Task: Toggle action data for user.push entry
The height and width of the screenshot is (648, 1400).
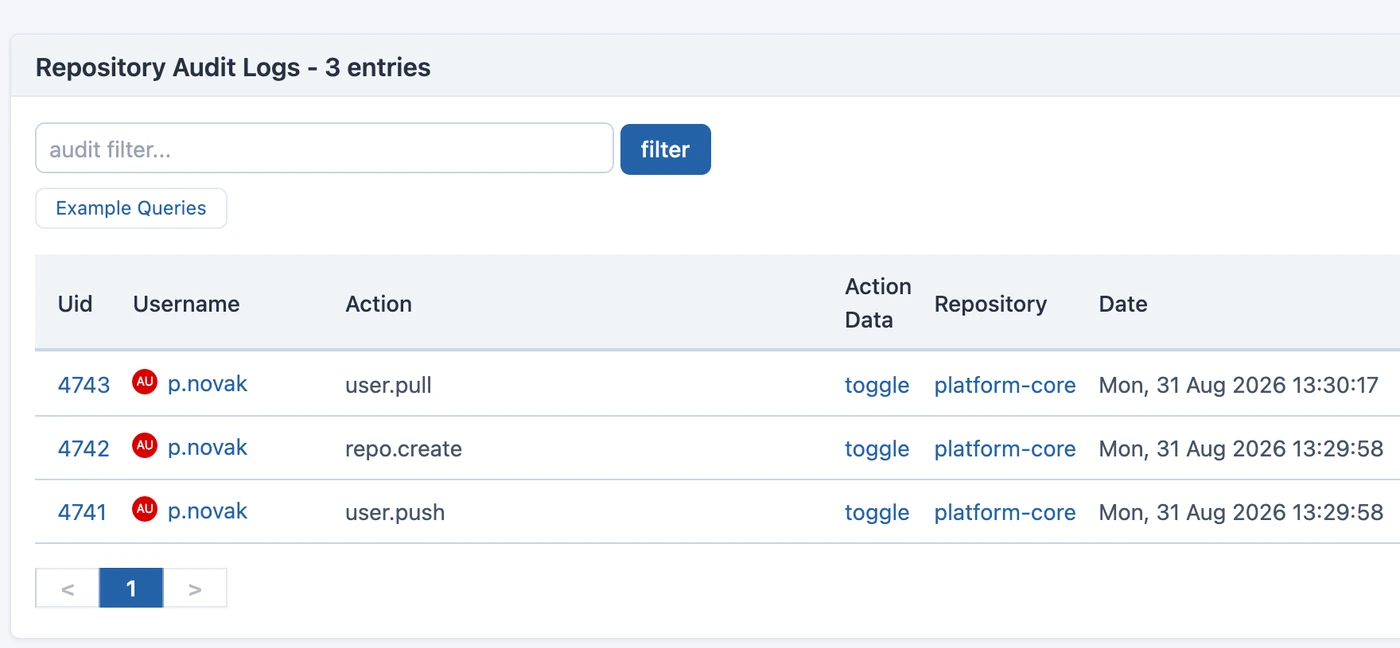Action: [x=877, y=512]
